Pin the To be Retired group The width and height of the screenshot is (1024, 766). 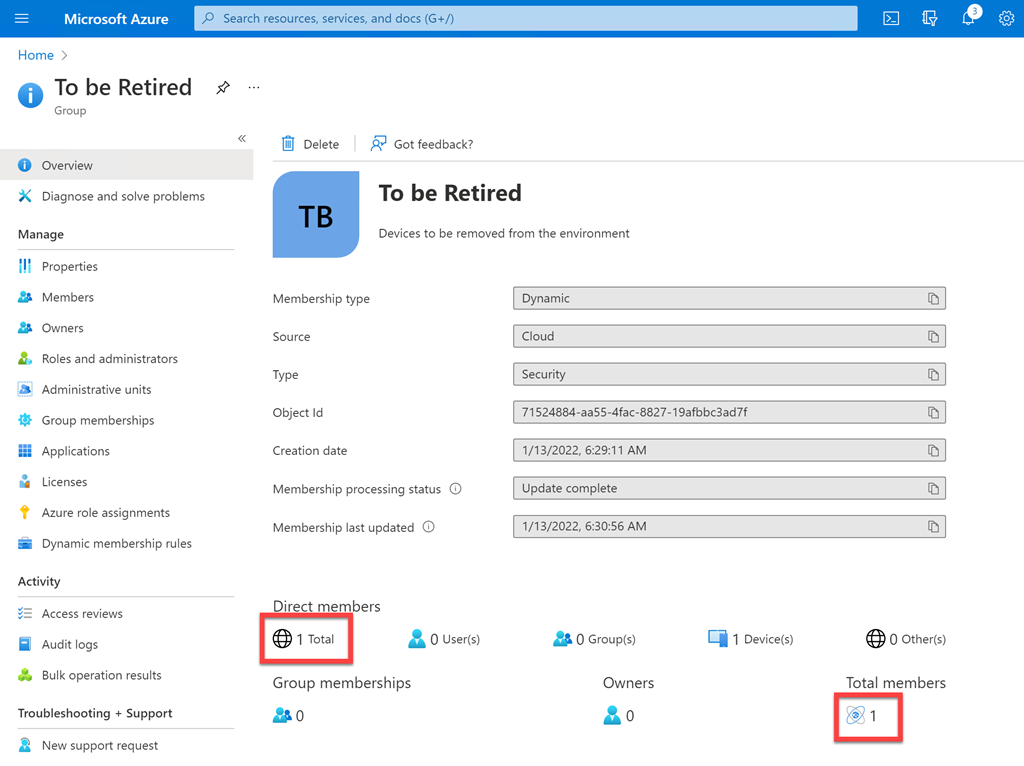point(223,88)
